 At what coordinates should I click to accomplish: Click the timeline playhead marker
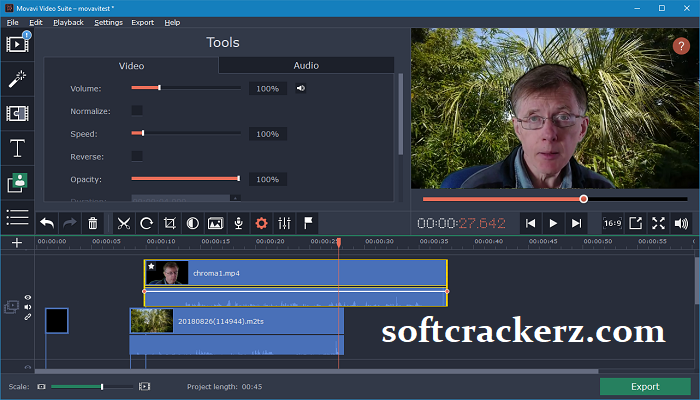point(339,242)
